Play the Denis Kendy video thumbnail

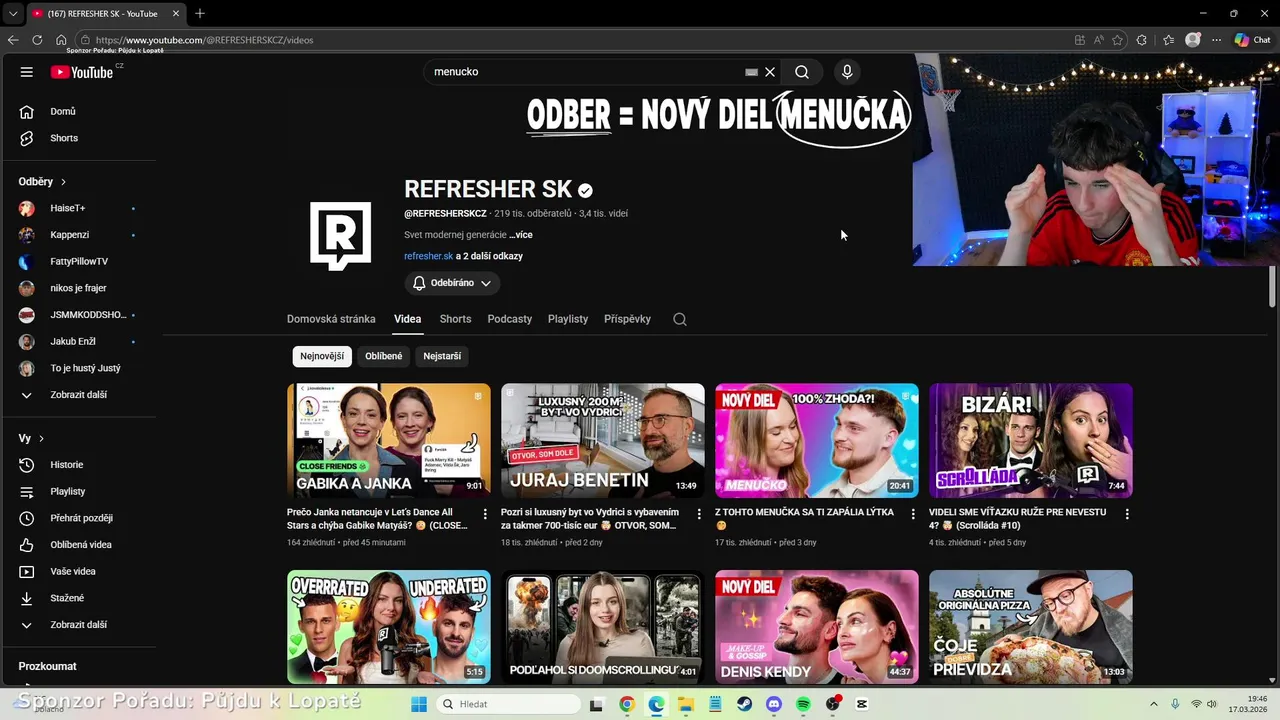(817, 627)
